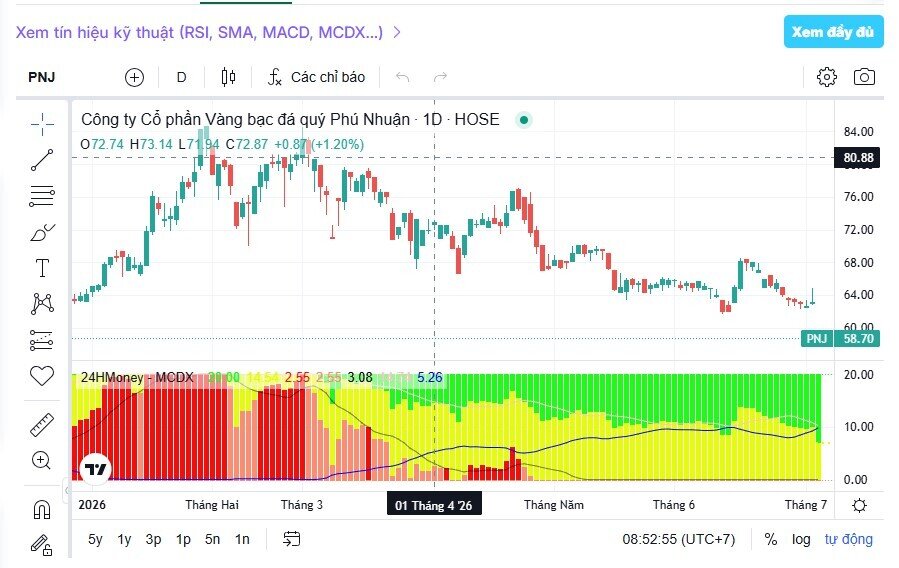Click the PNJ symbol search field

pos(42,77)
